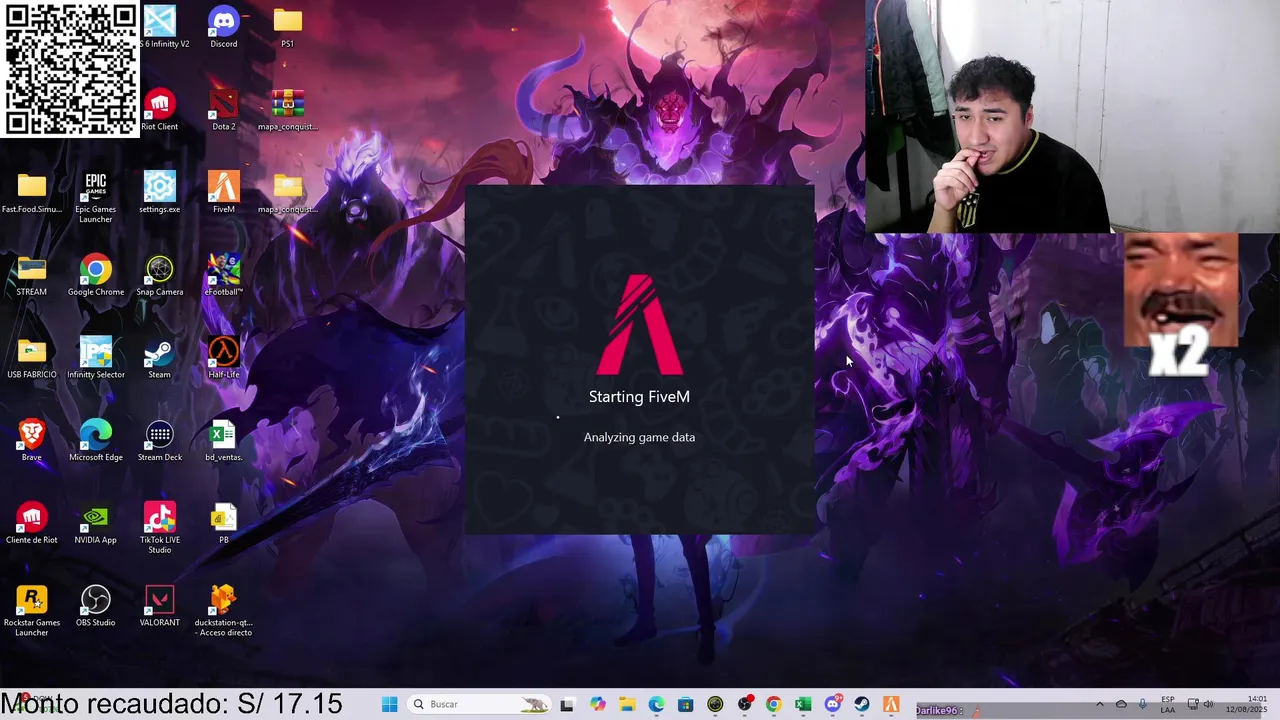This screenshot has width=1280, height=720.
Task: Click the microphone tray icon
Action: [x=1143, y=704]
